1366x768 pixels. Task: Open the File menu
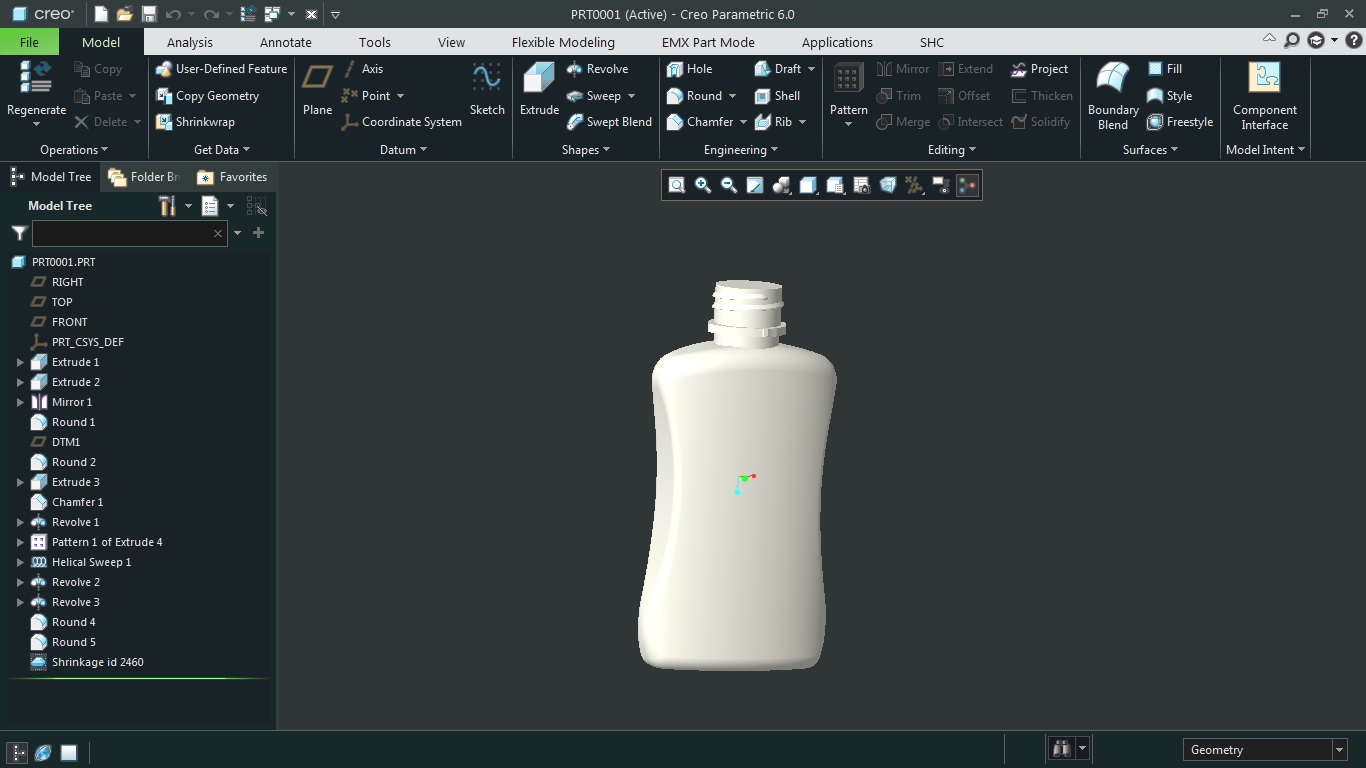(29, 42)
